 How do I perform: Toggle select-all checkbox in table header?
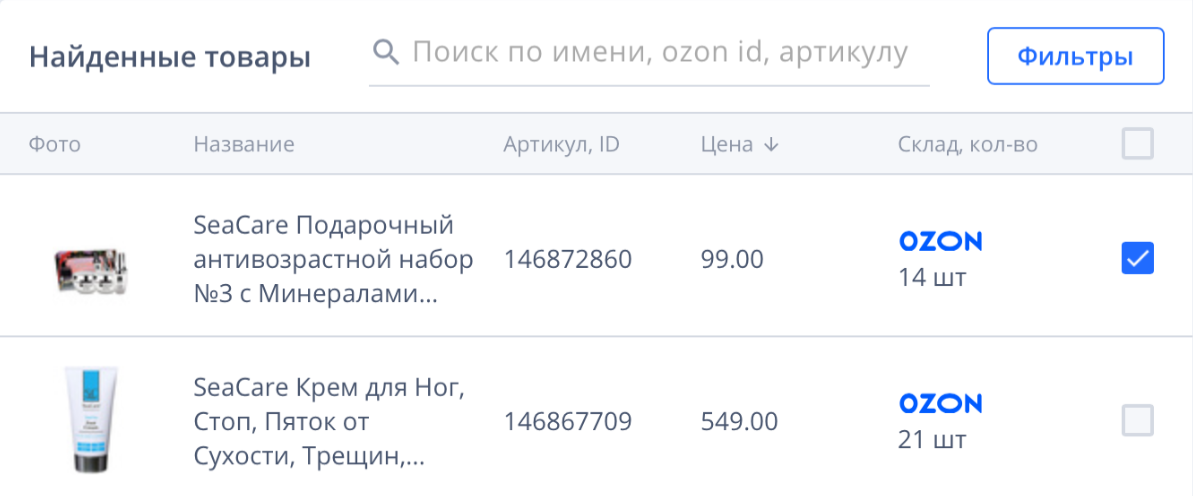1137,144
